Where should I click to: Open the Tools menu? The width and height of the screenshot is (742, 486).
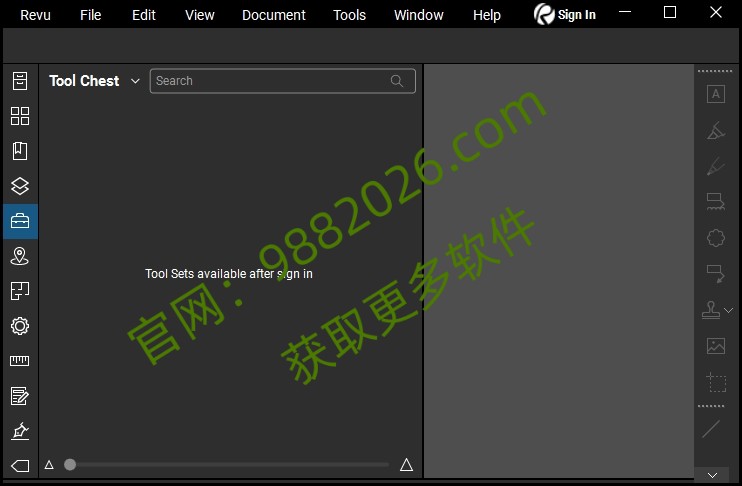[349, 15]
